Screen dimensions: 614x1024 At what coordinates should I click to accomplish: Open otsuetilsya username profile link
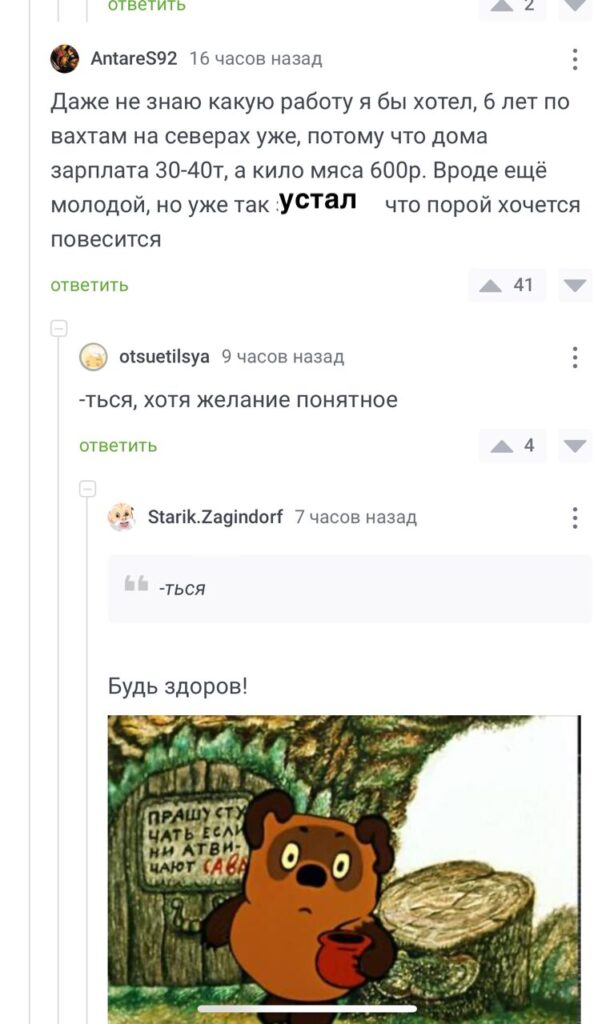tap(164, 357)
